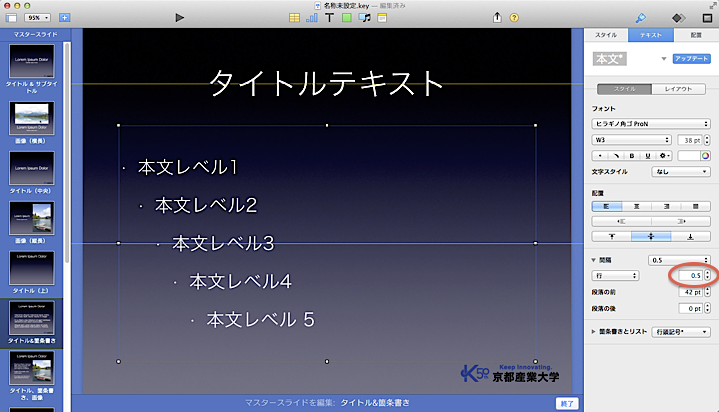
Task: Switch to the スタイル inspector tab
Action: [x=606, y=35]
